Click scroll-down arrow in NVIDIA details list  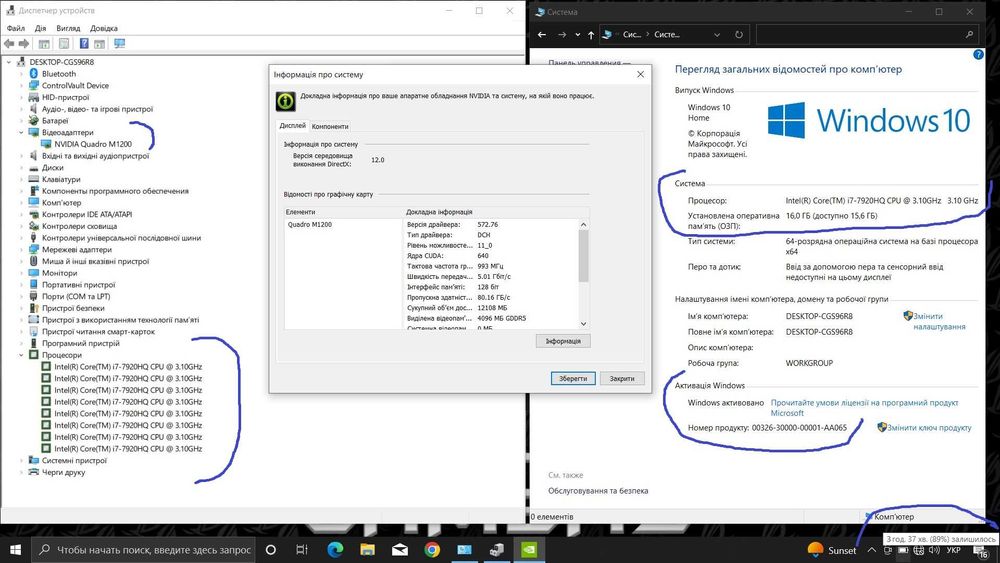583,323
